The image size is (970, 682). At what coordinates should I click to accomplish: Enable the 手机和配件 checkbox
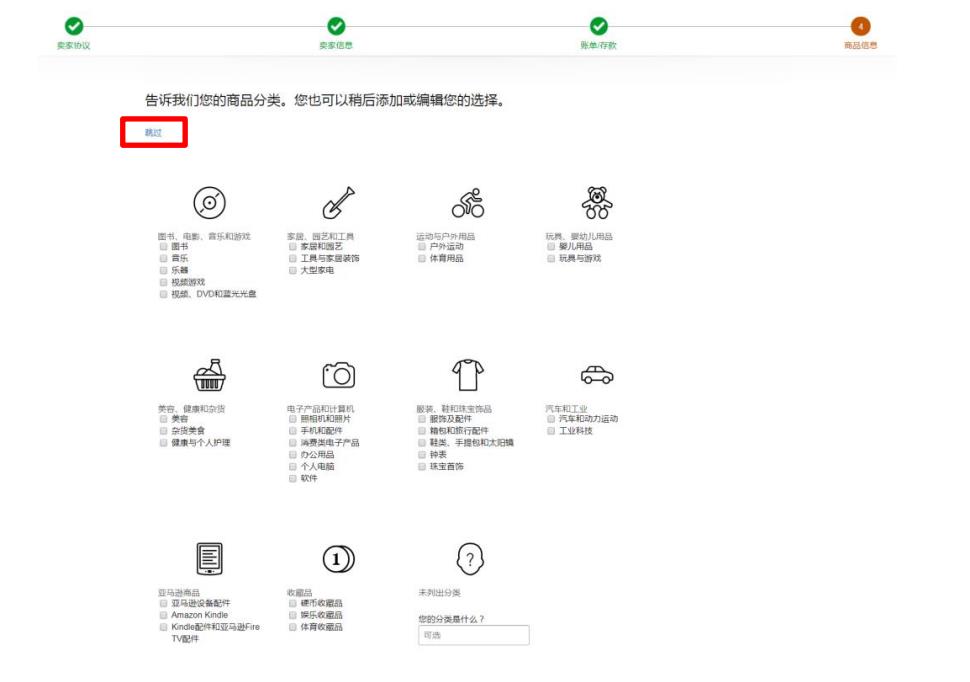point(293,431)
